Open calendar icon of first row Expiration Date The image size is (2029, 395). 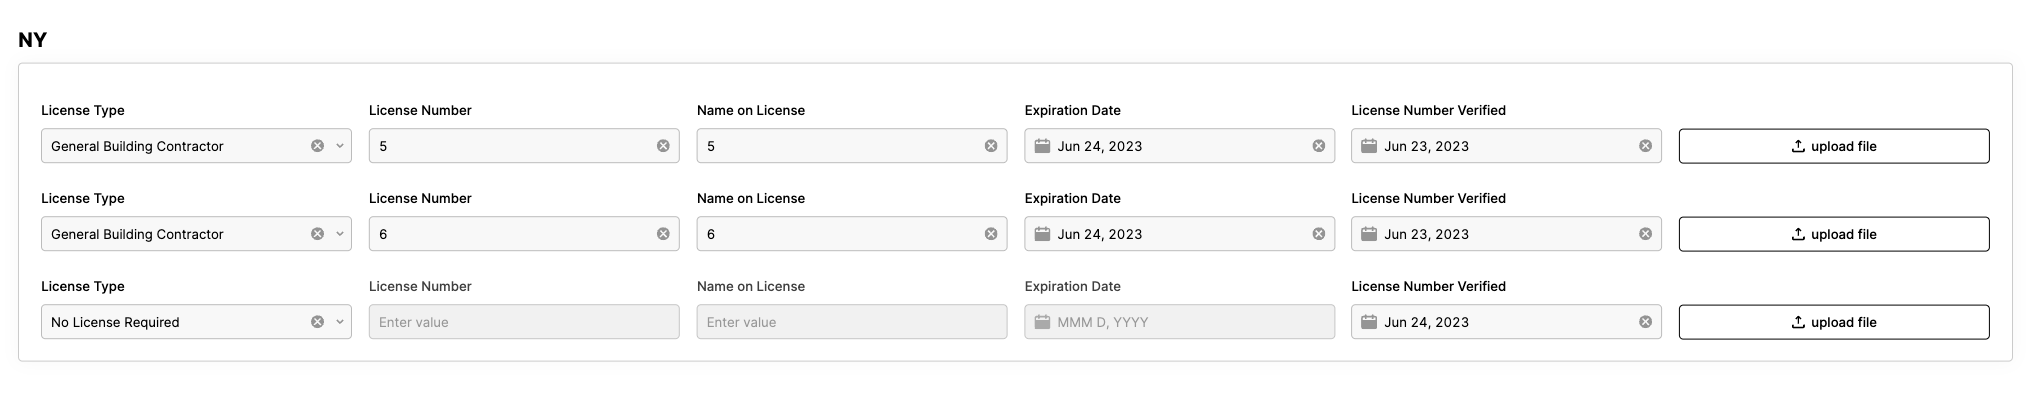pos(1042,146)
